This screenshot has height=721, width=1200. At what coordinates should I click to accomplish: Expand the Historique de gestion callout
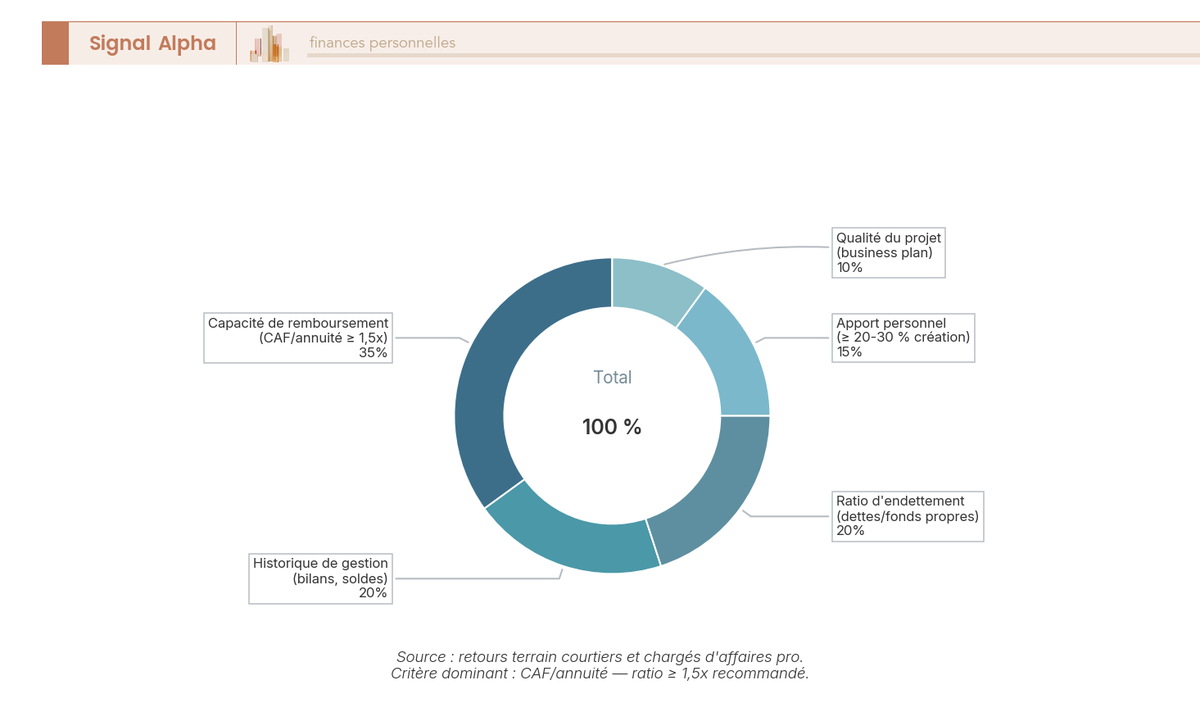[x=320, y=579]
